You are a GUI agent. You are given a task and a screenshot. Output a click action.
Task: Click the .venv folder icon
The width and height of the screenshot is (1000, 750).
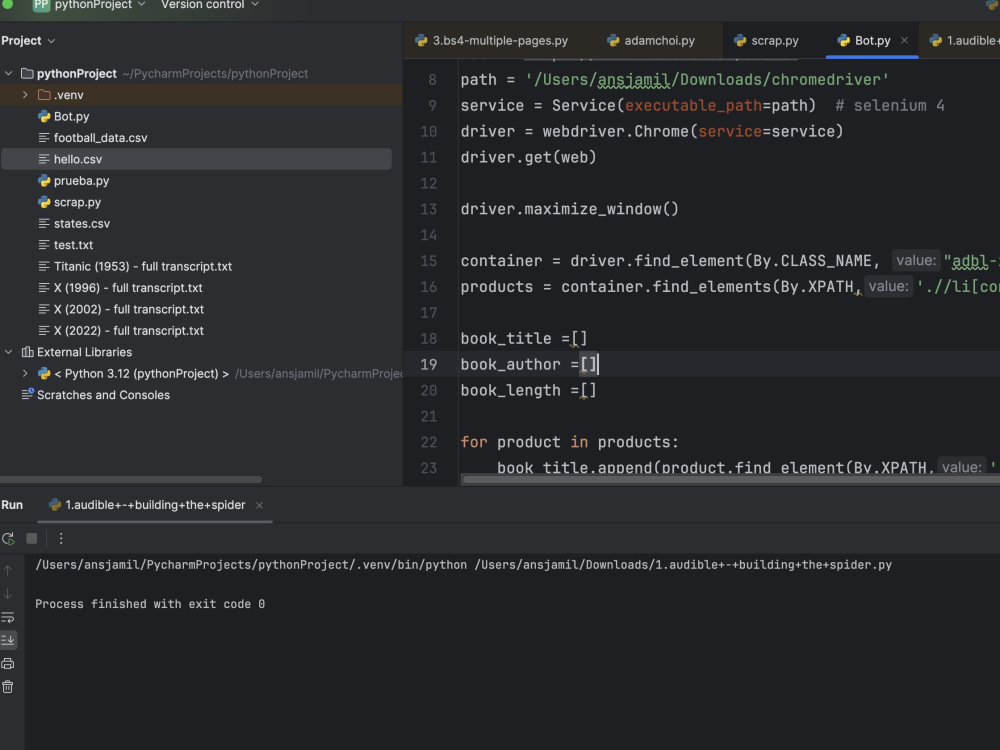[x=44, y=95]
